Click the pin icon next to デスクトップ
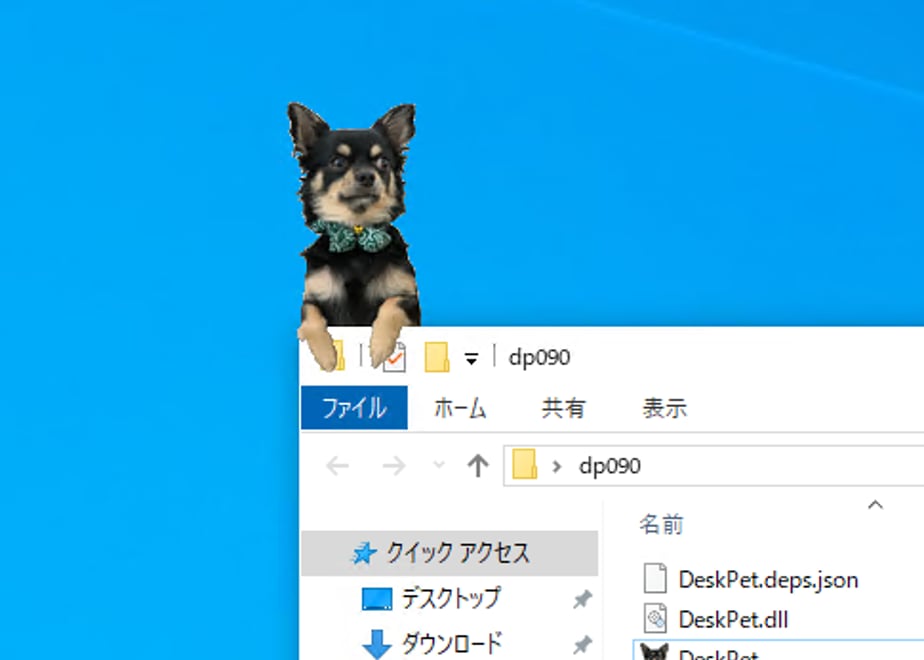The width and height of the screenshot is (924, 660). point(582,599)
